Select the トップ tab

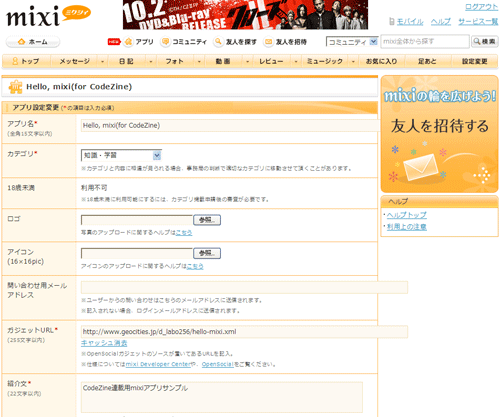point(26,61)
